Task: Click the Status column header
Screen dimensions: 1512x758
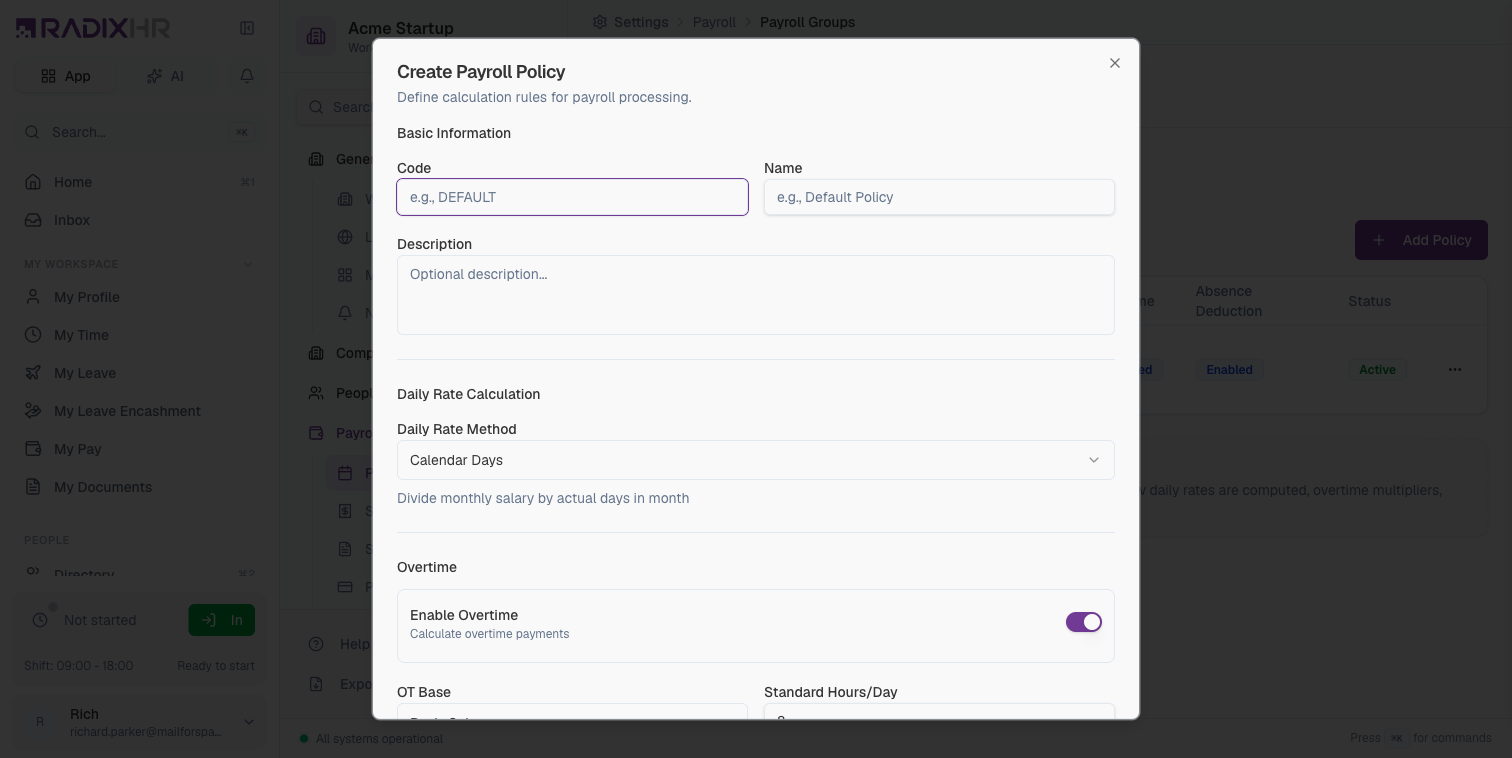Action: [1369, 301]
